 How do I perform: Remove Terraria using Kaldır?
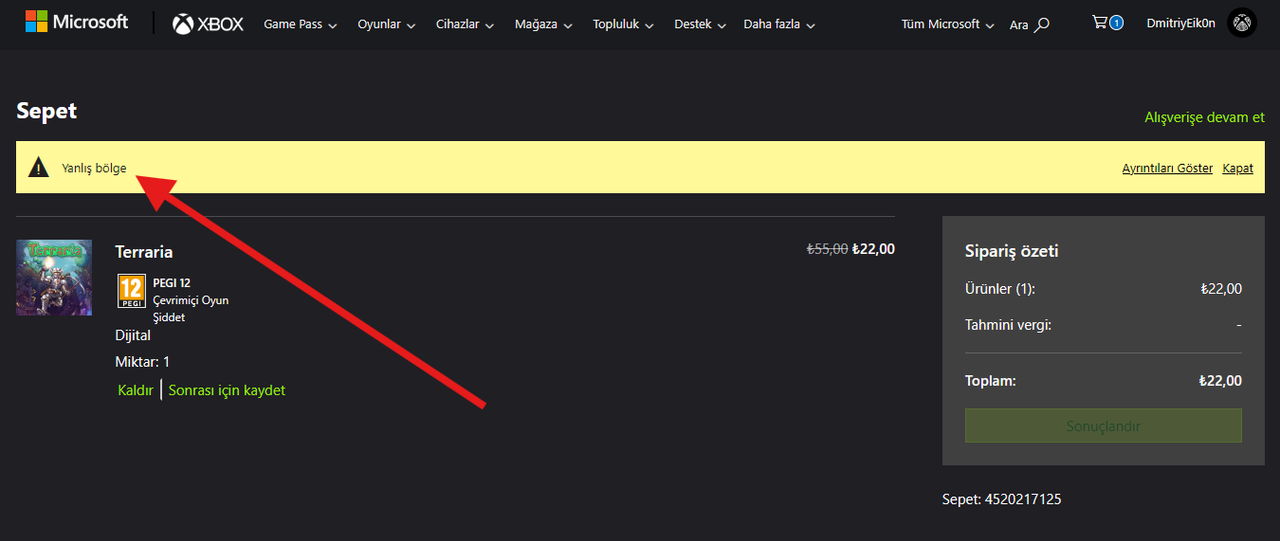(x=136, y=390)
